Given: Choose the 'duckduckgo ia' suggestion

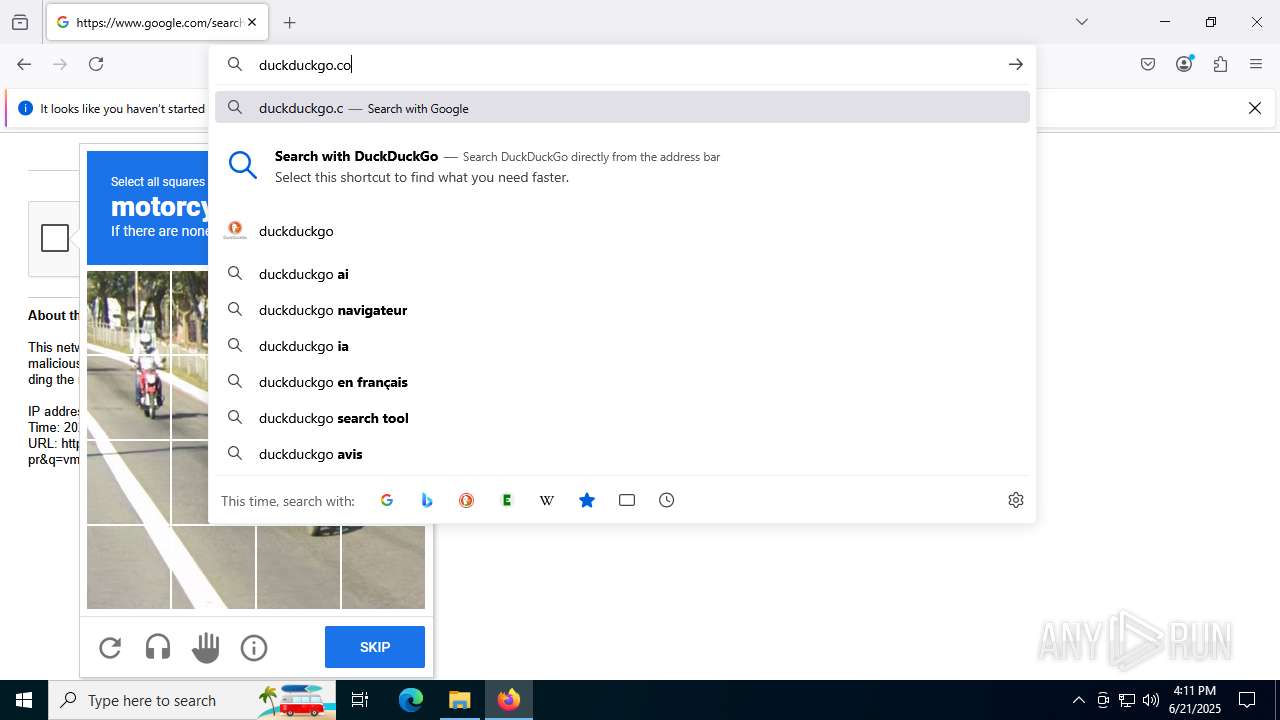Looking at the screenshot, I should [622, 346].
